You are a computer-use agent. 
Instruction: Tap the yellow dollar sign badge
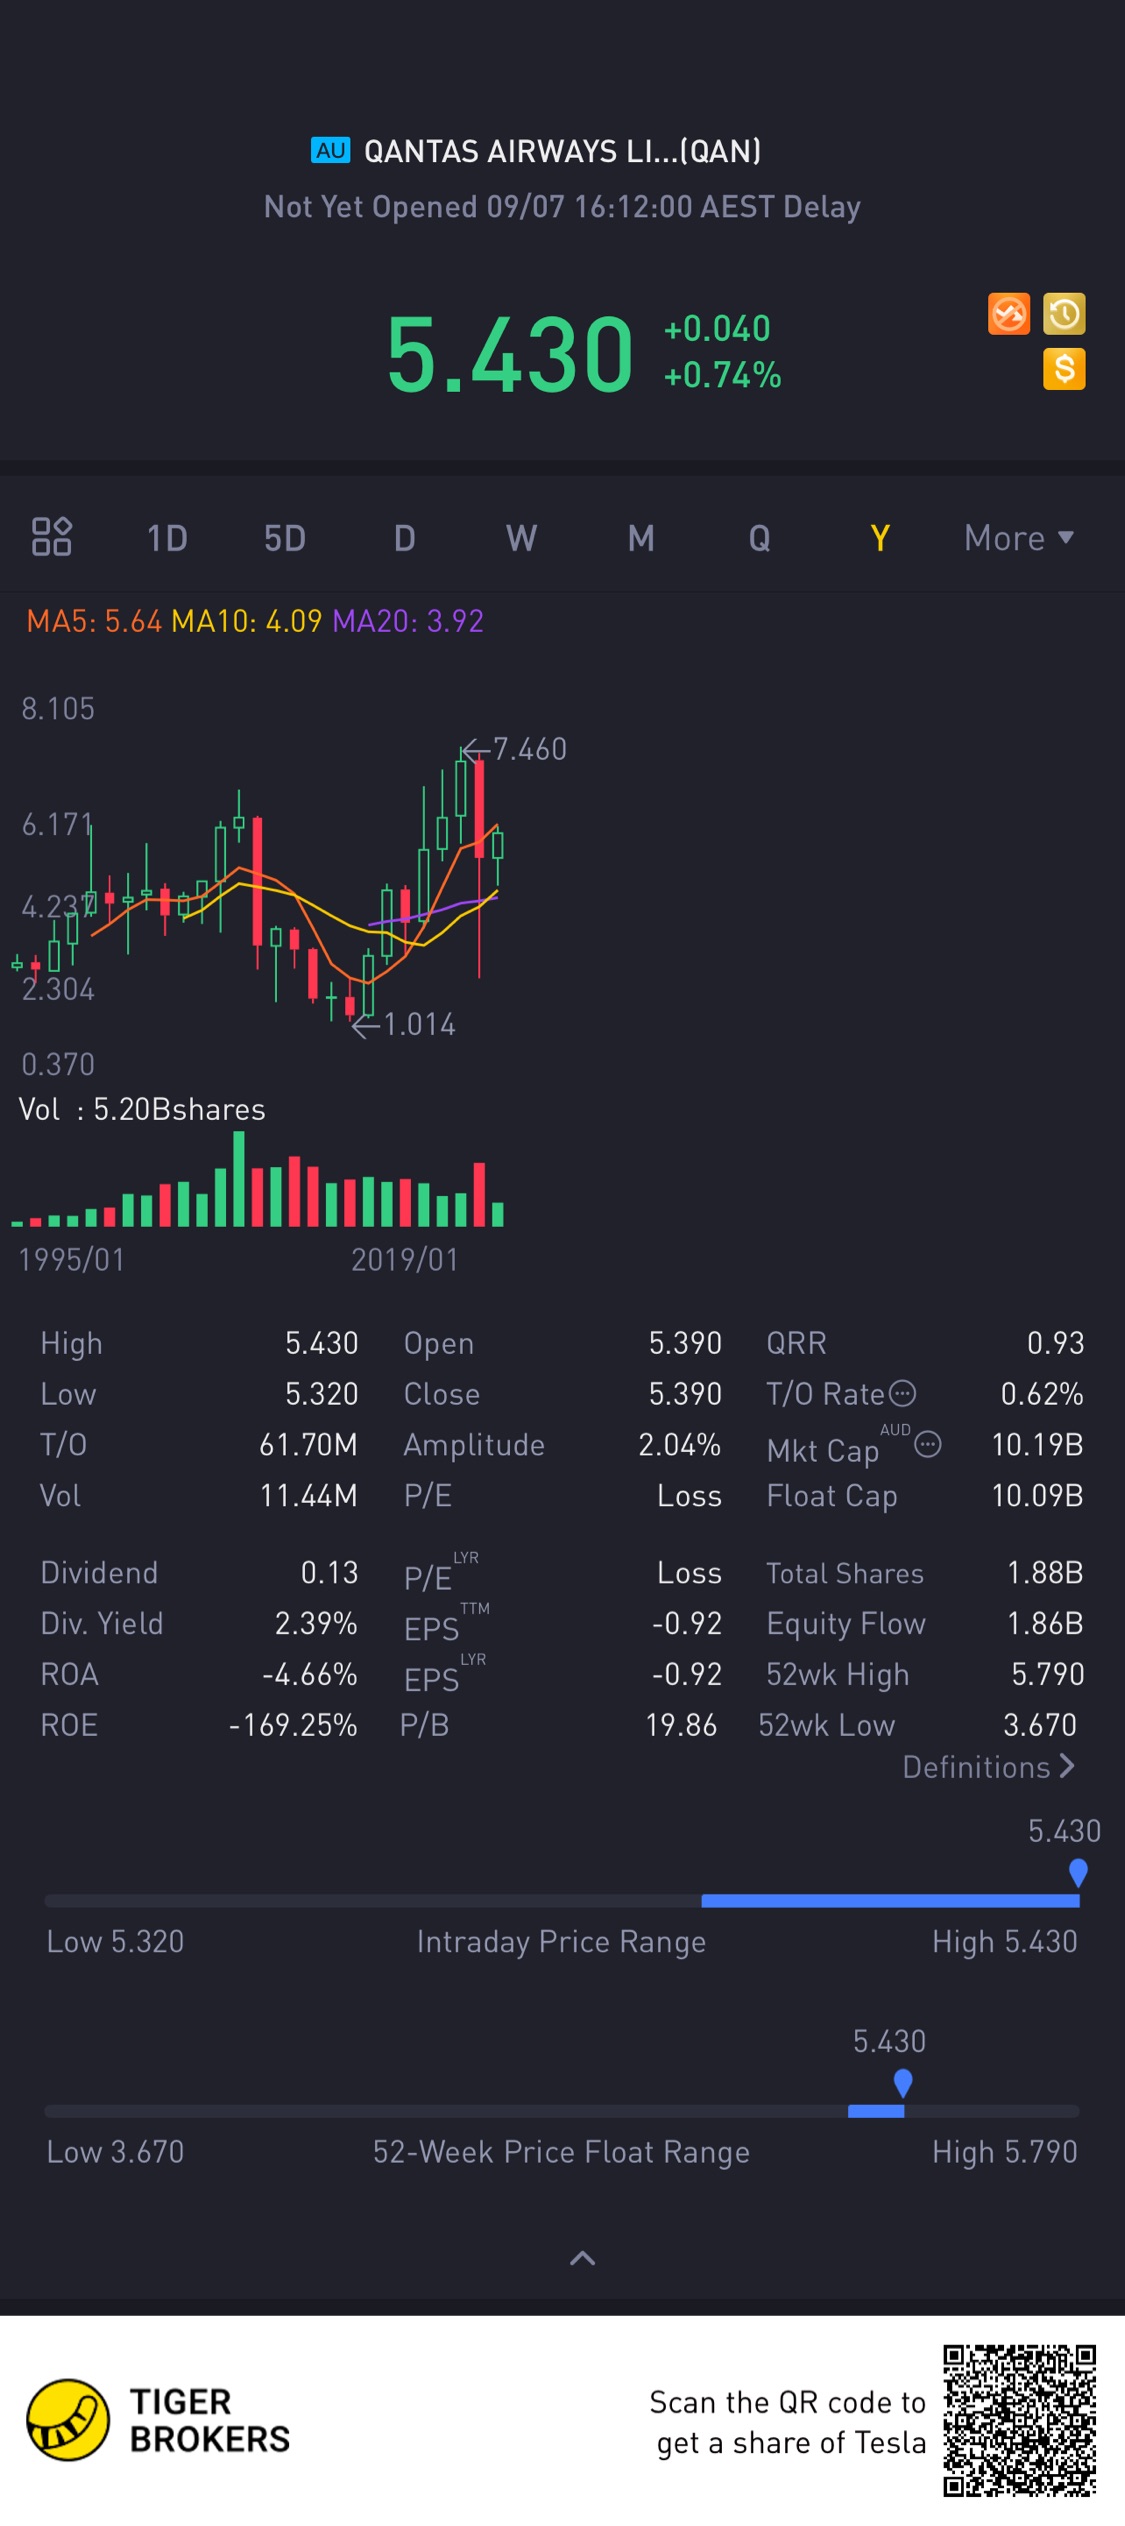[1064, 369]
